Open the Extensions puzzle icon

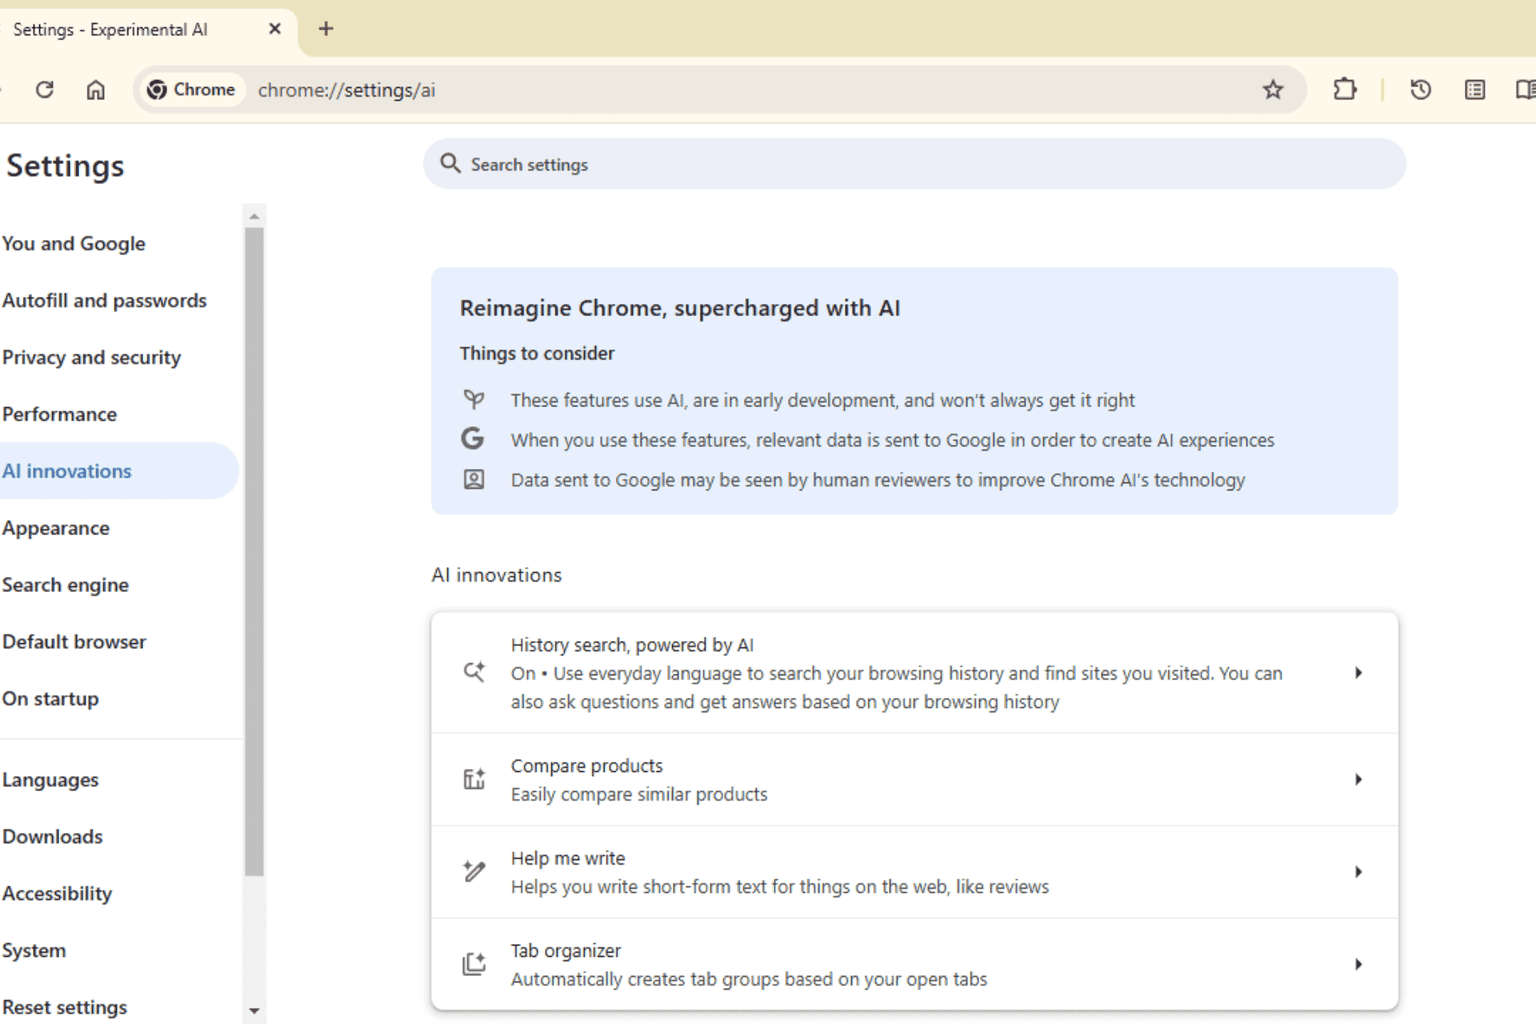pos(1345,90)
